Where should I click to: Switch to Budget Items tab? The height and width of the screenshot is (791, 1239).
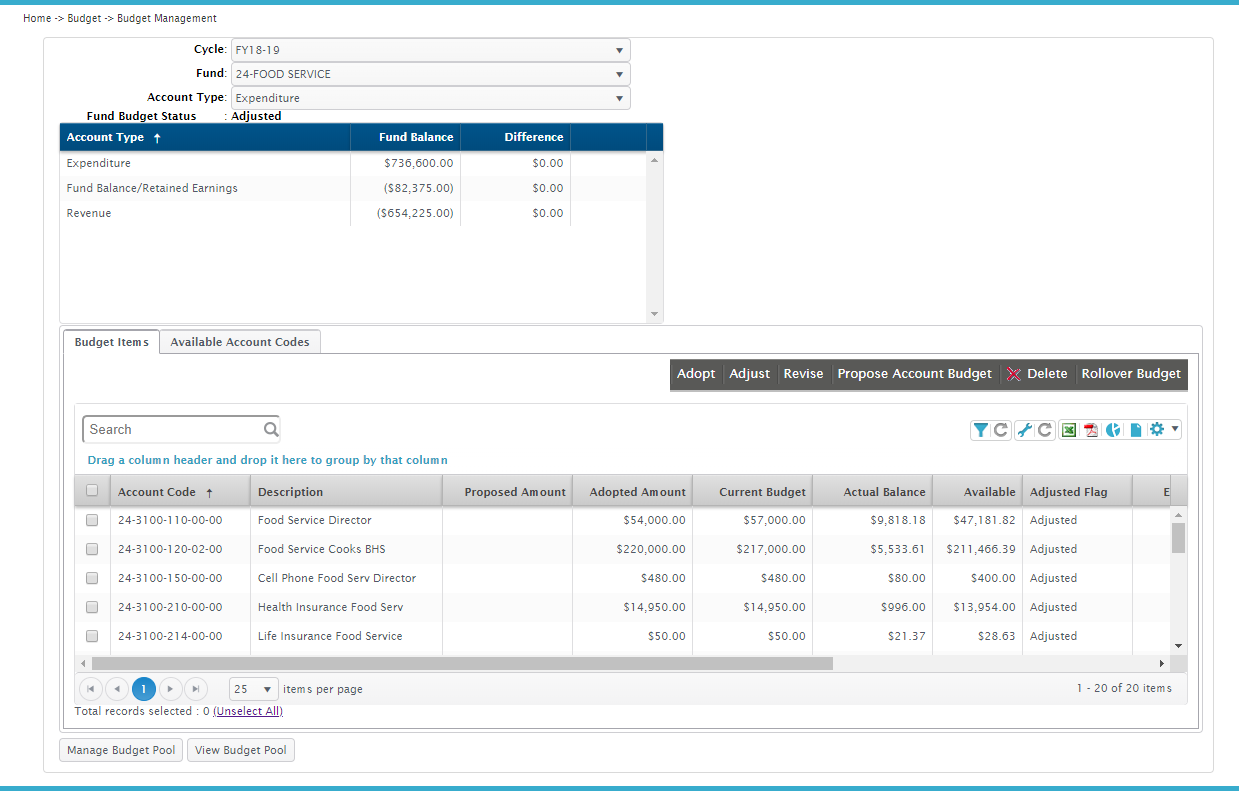111,342
